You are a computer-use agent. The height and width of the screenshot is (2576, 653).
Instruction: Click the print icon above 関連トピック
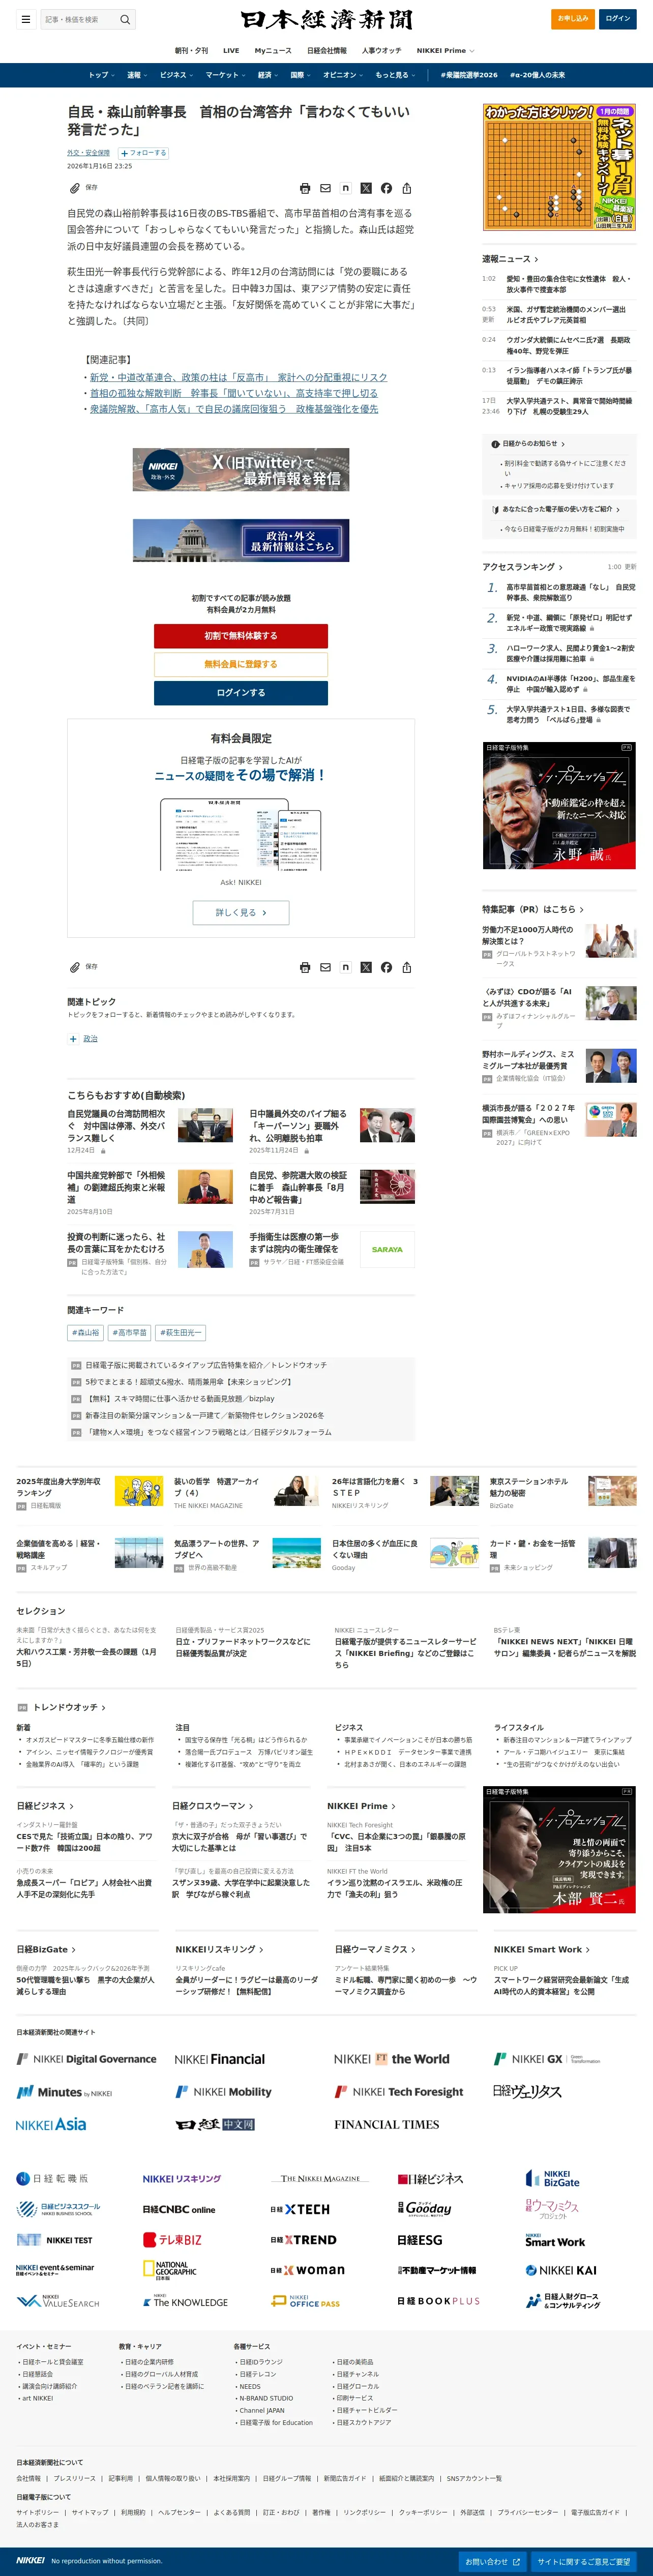[x=305, y=967]
